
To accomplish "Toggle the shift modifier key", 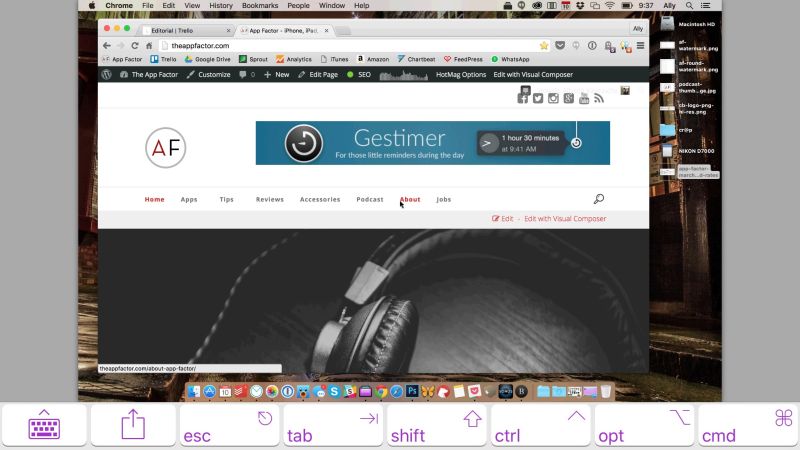I will click(435, 426).
